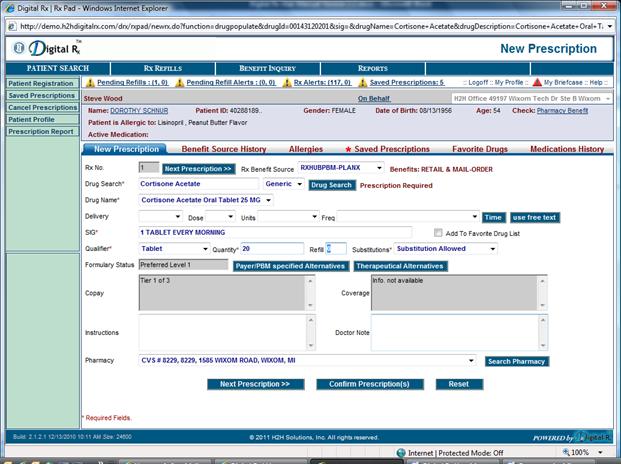Check Add To Favorite Drug List

coord(438,232)
